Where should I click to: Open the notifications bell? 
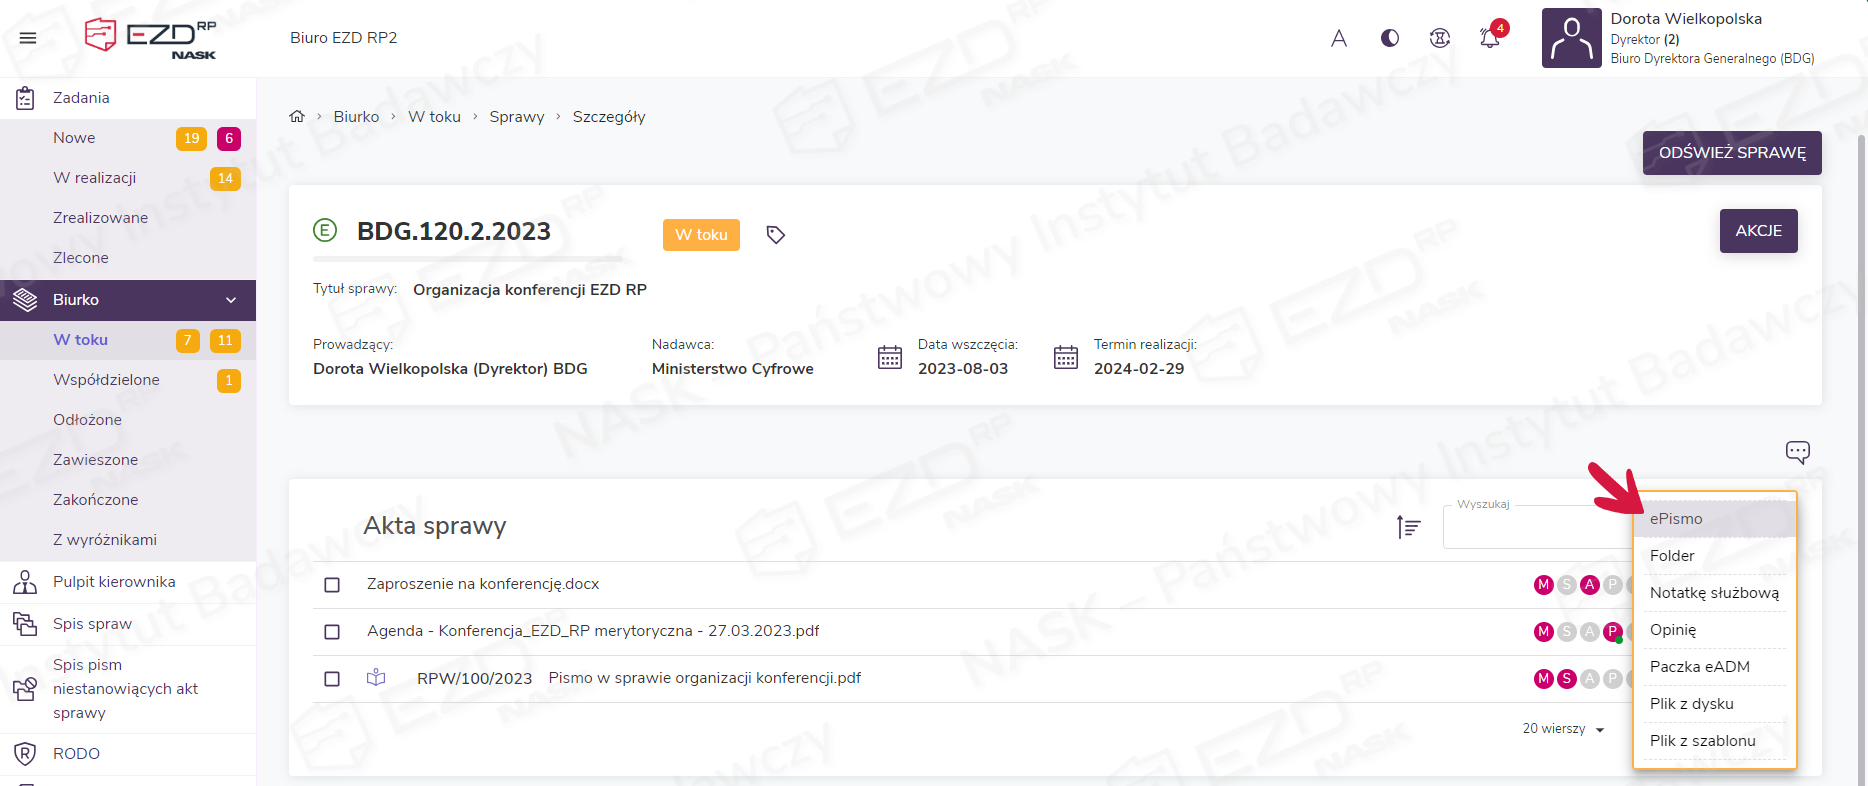point(1489,38)
